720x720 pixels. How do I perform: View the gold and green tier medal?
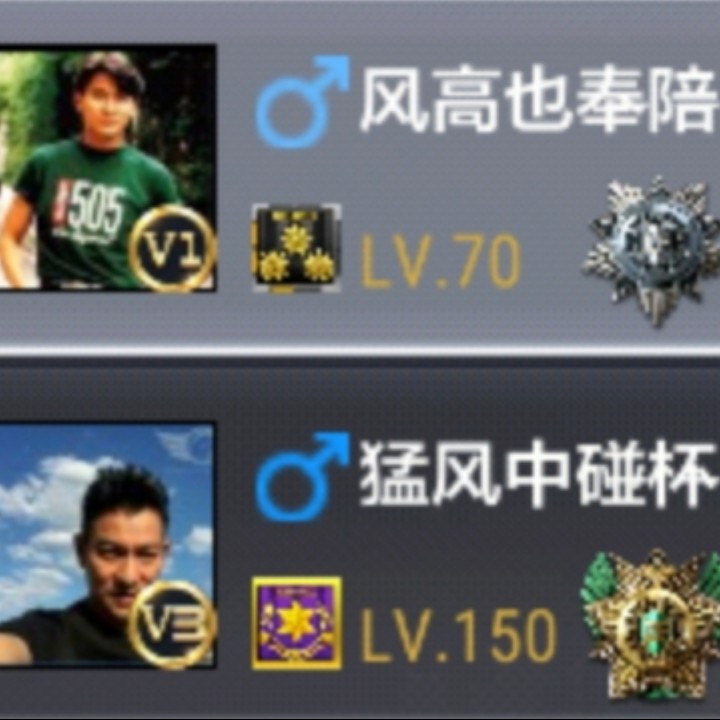pos(651,624)
